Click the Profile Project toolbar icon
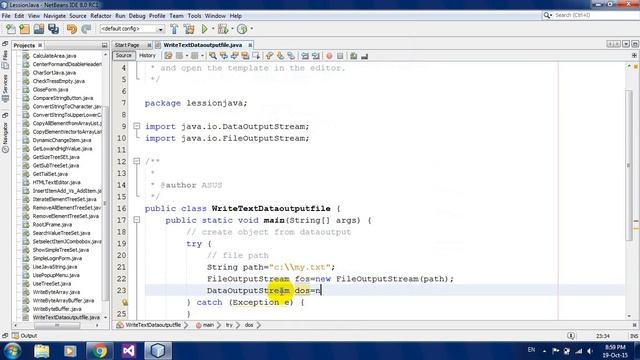Image resolution: width=640 pixels, height=360 pixels. pyautogui.click(x=242, y=29)
